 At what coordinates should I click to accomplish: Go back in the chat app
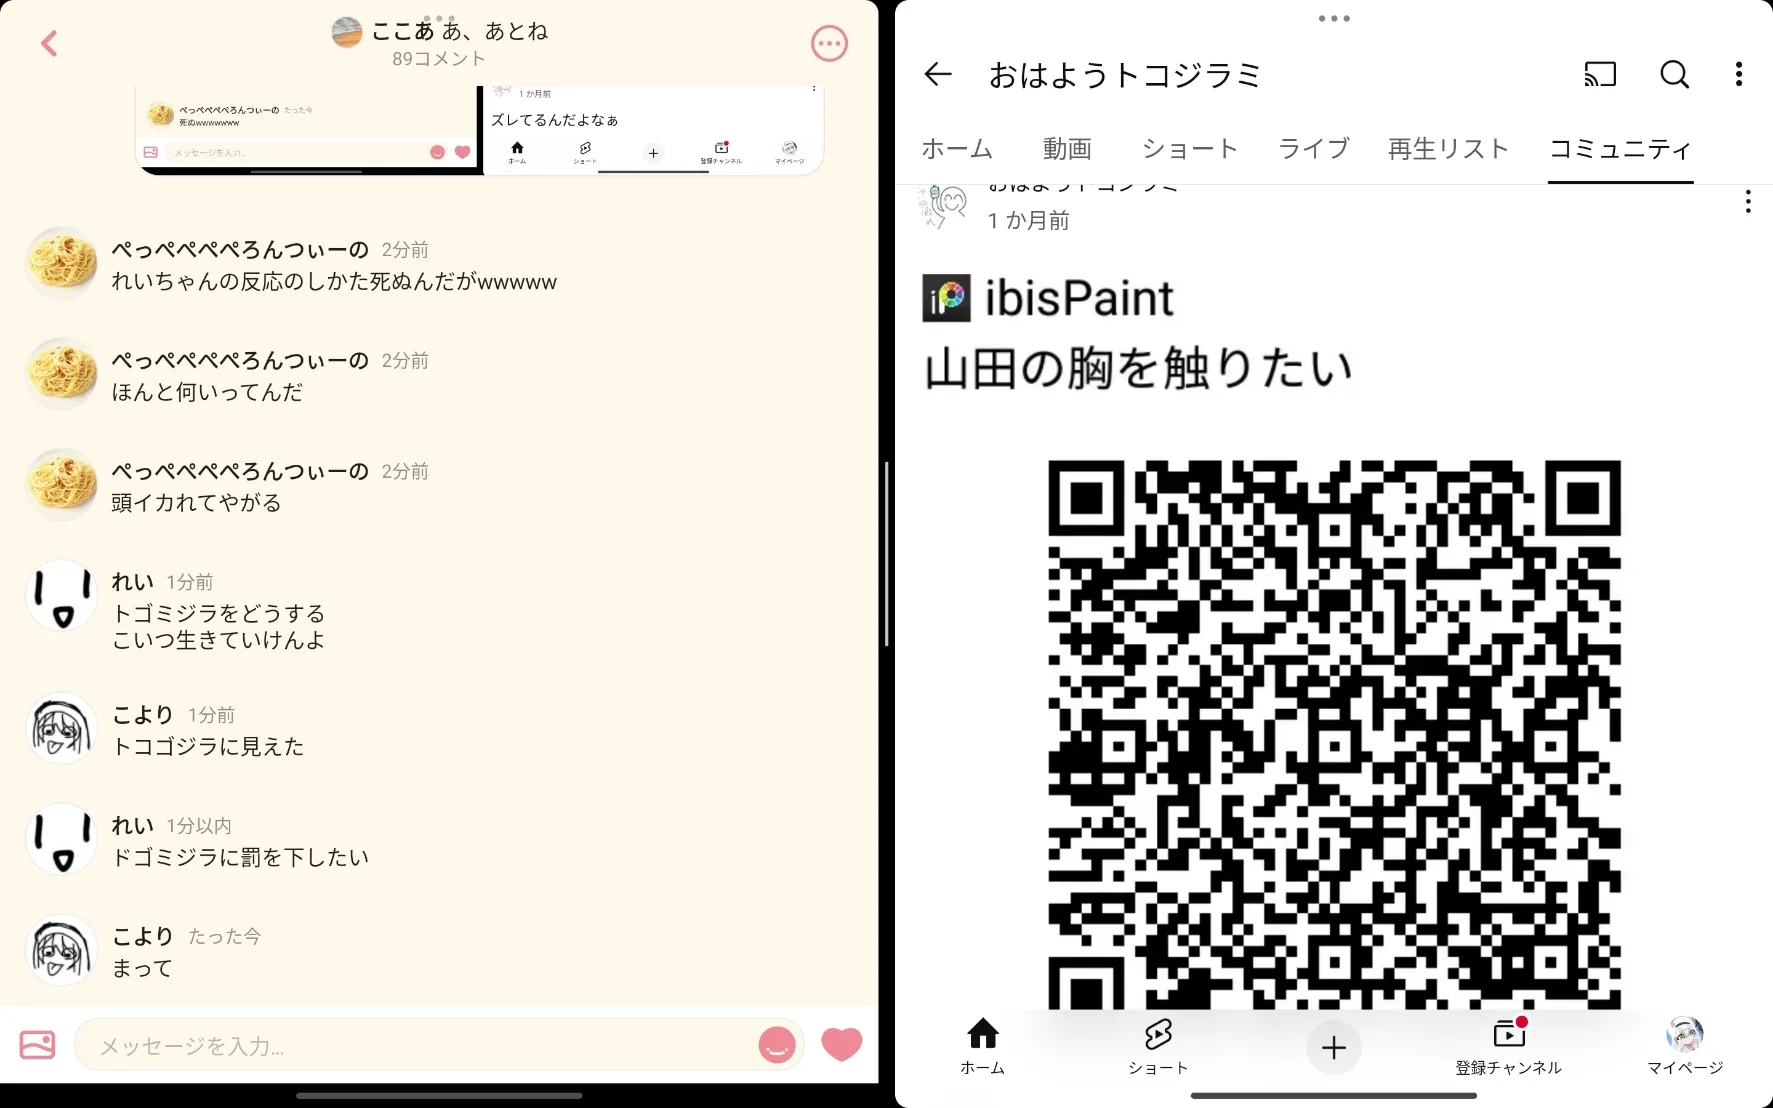[x=49, y=43]
